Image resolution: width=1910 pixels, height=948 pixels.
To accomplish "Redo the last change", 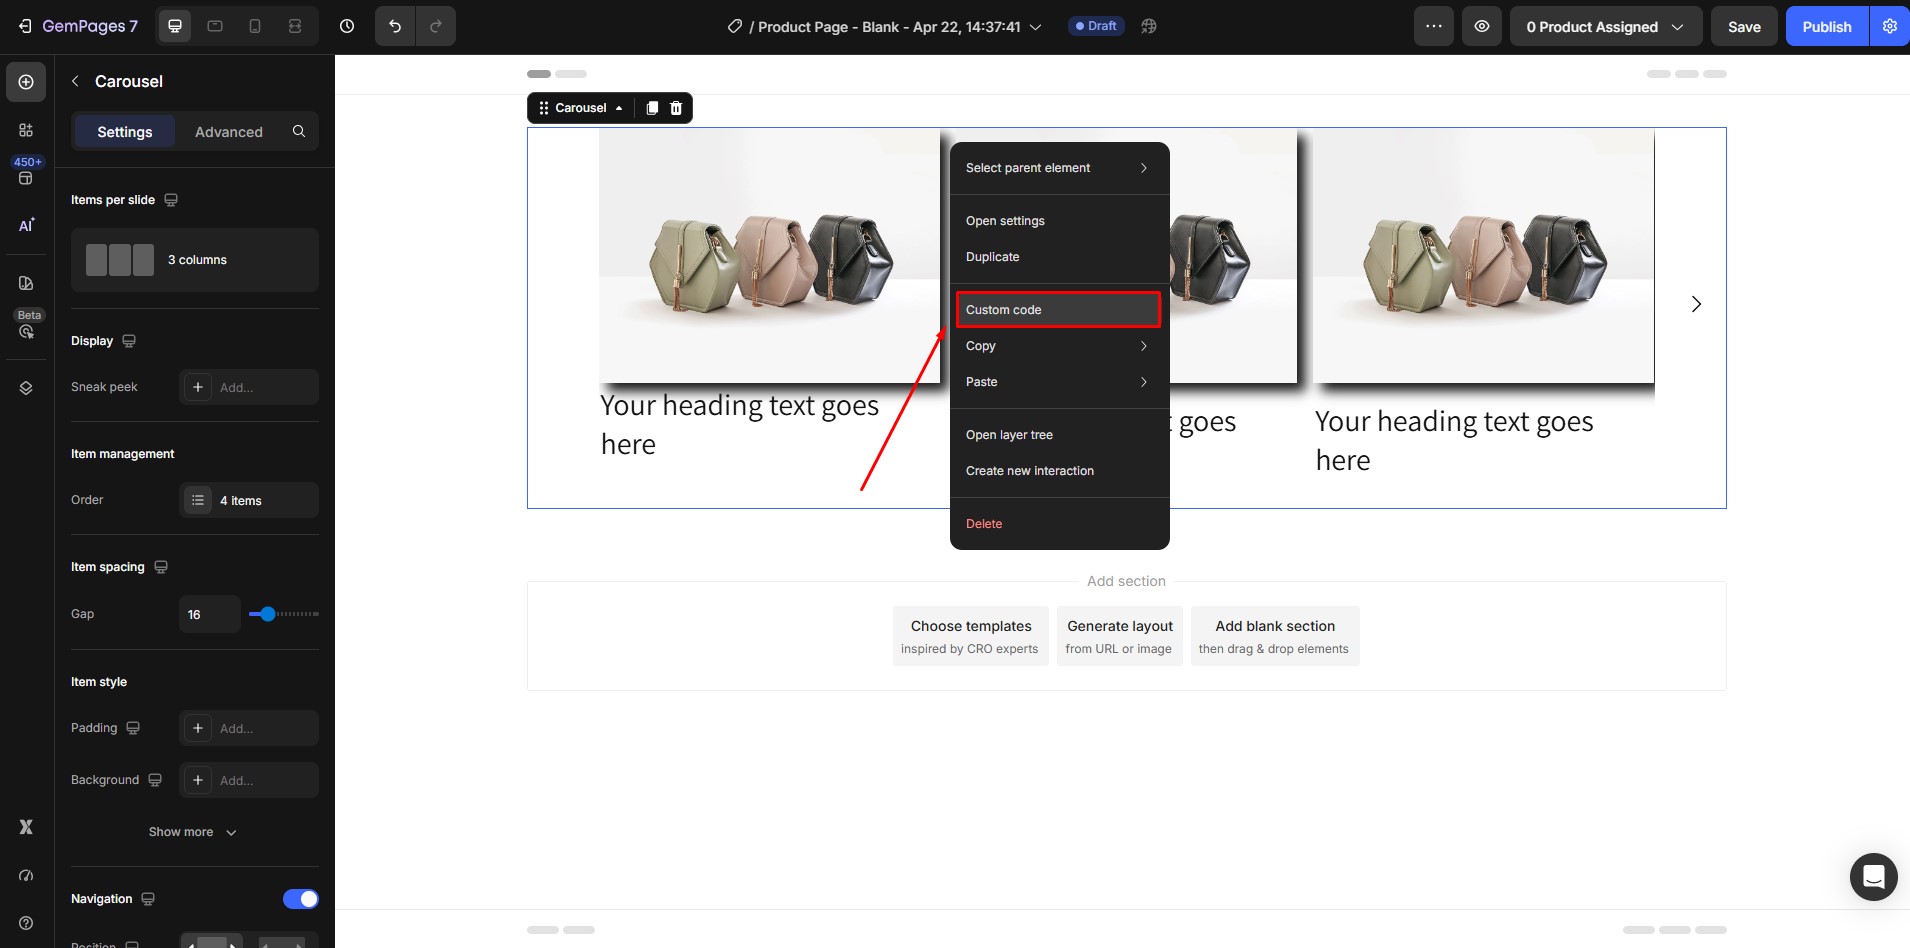I will (436, 26).
